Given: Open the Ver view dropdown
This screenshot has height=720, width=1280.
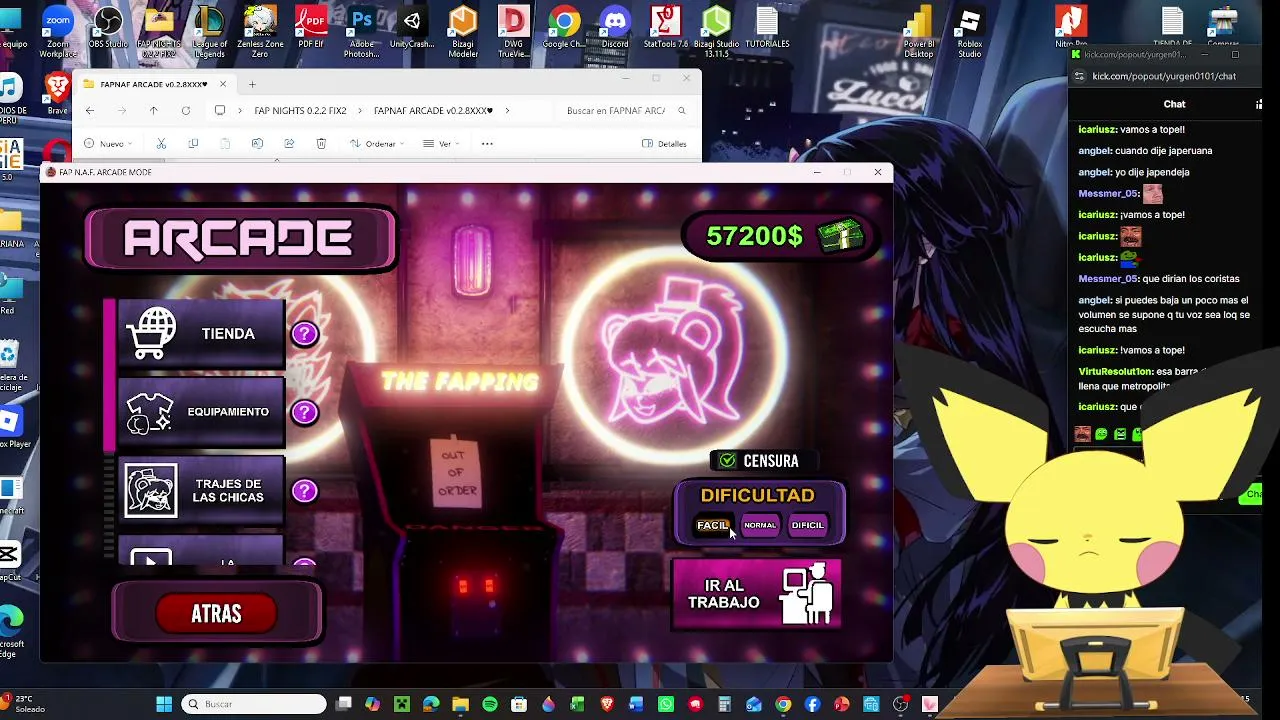Looking at the screenshot, I should [441, 144].
